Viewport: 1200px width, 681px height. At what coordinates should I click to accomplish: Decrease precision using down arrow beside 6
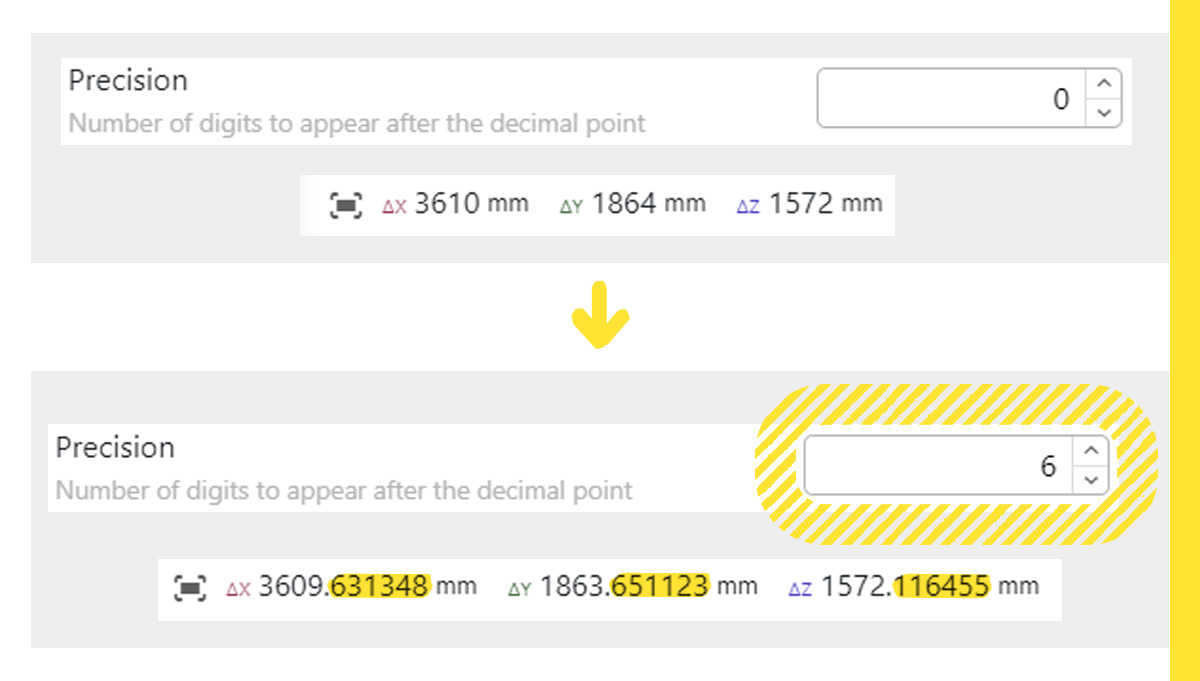(x=1090, y=480)
